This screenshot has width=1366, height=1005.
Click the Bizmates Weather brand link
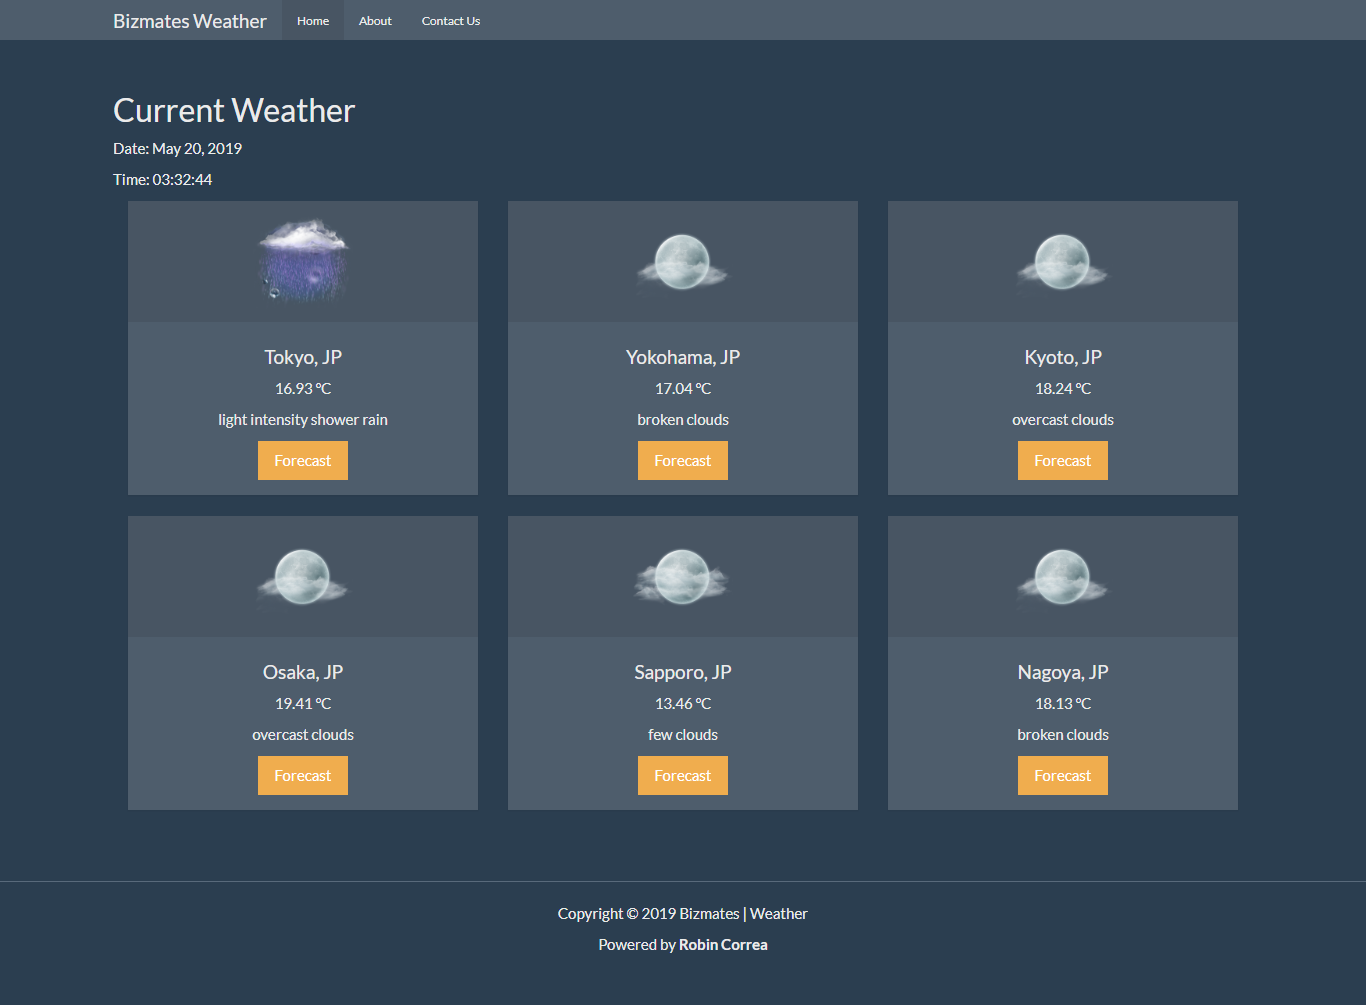[190, 20]
